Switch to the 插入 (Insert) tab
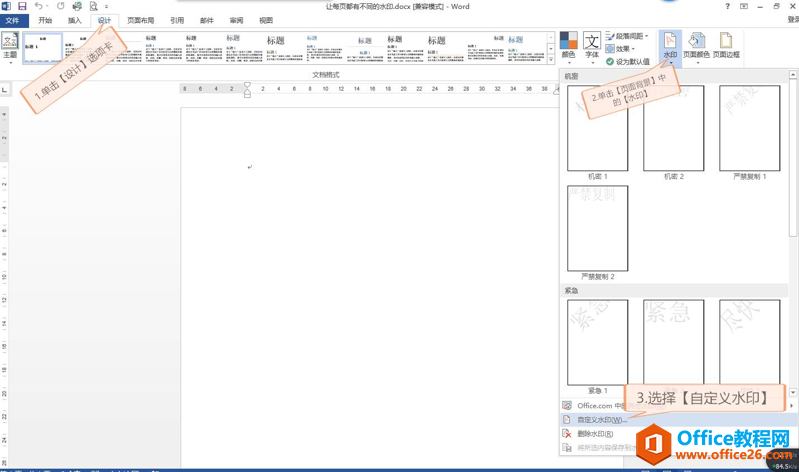 click(74, 20)
